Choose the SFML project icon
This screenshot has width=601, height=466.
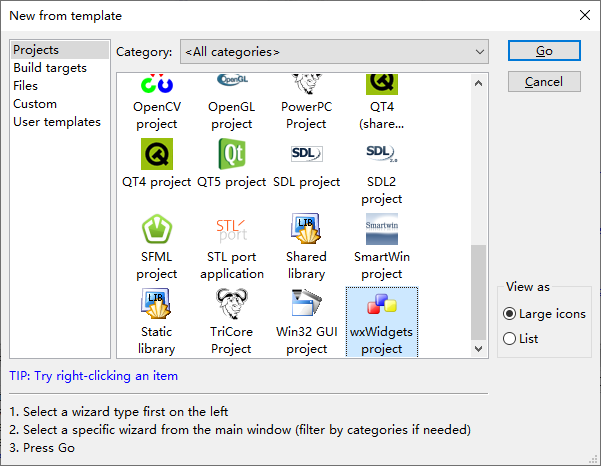tap(157, 229)
